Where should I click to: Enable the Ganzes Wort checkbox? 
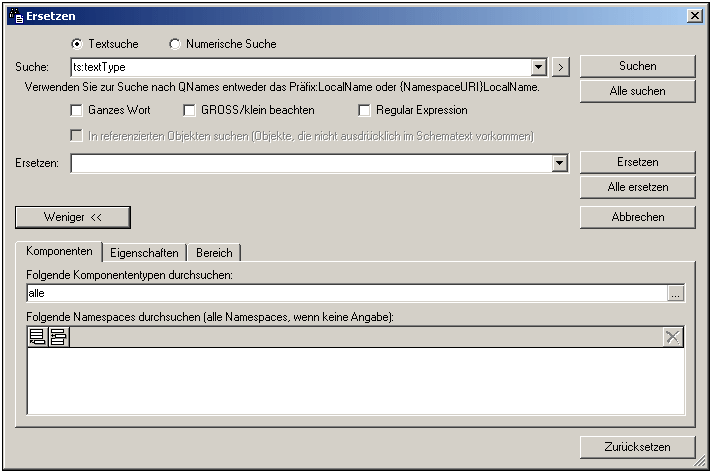tap(76, 110)
